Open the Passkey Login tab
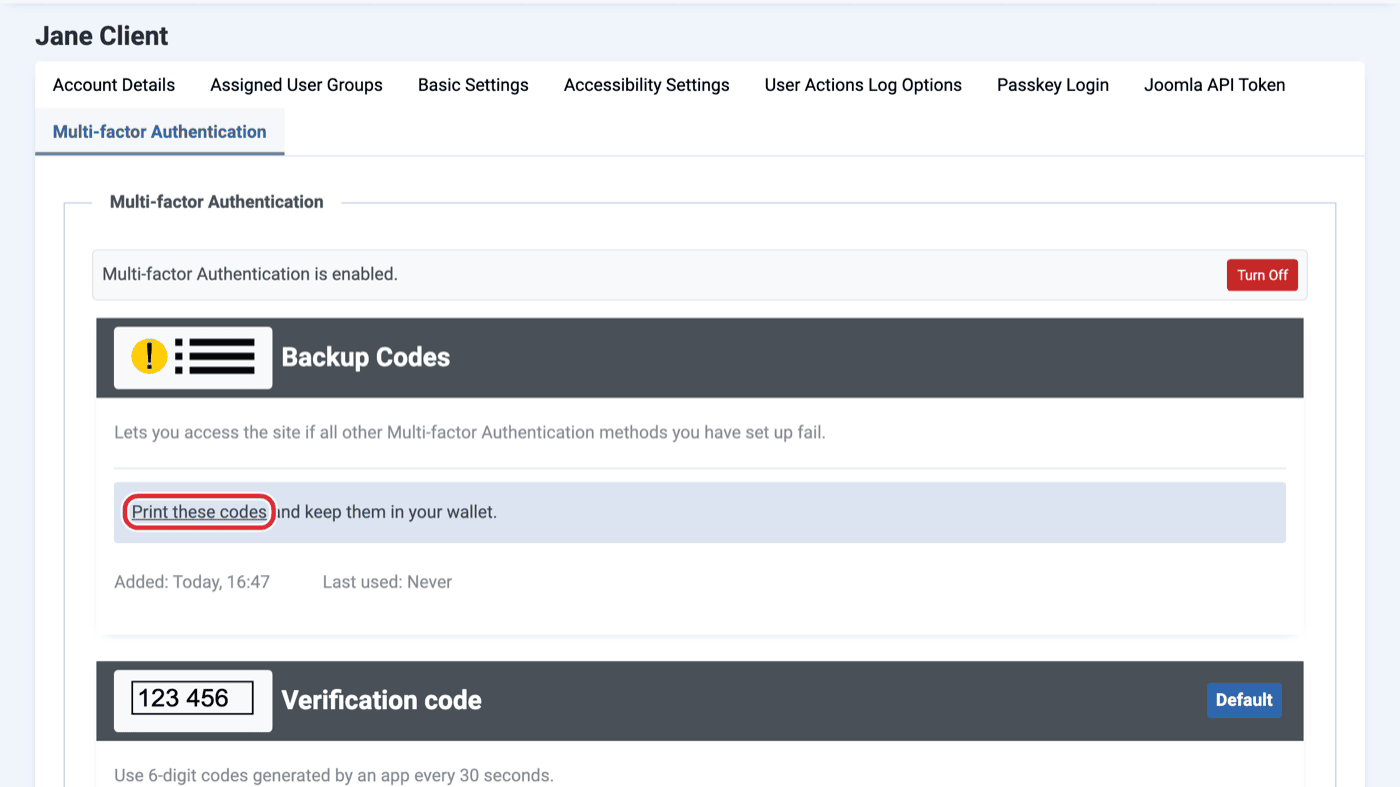 pos(1053,85)
